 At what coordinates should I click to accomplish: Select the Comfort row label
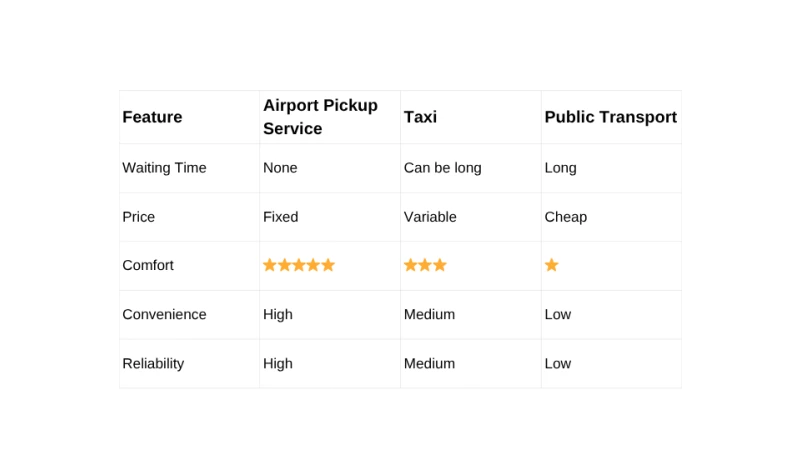[x=148, y=266]
